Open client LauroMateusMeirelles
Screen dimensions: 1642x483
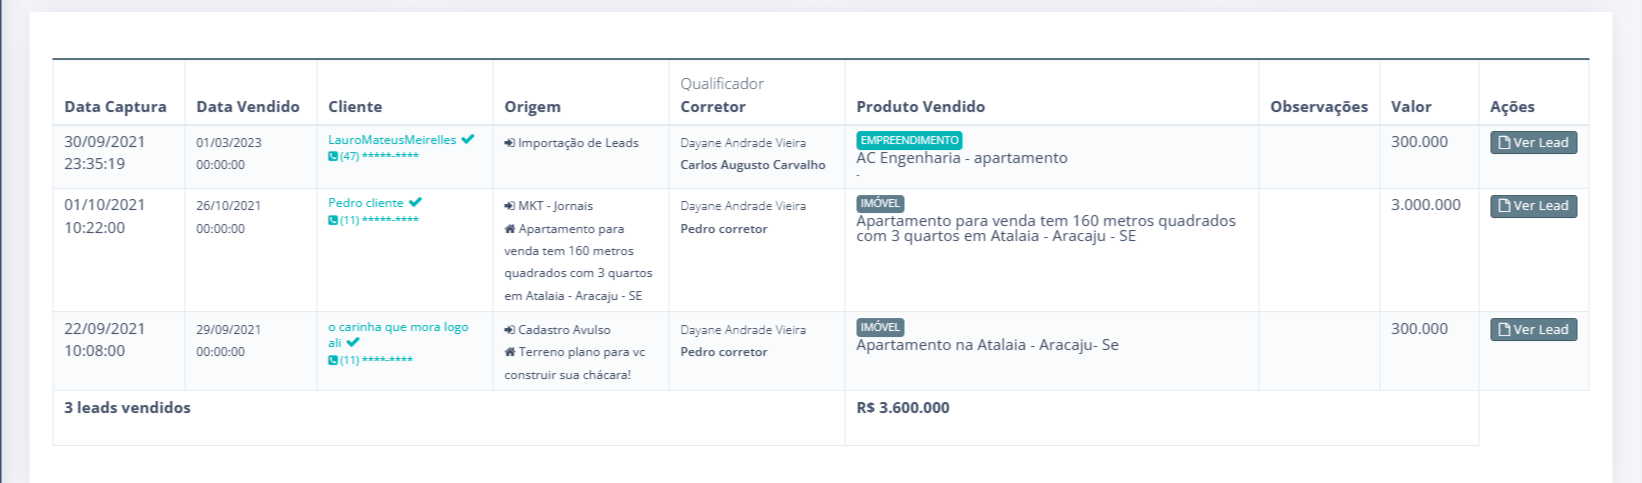point(392,140)
